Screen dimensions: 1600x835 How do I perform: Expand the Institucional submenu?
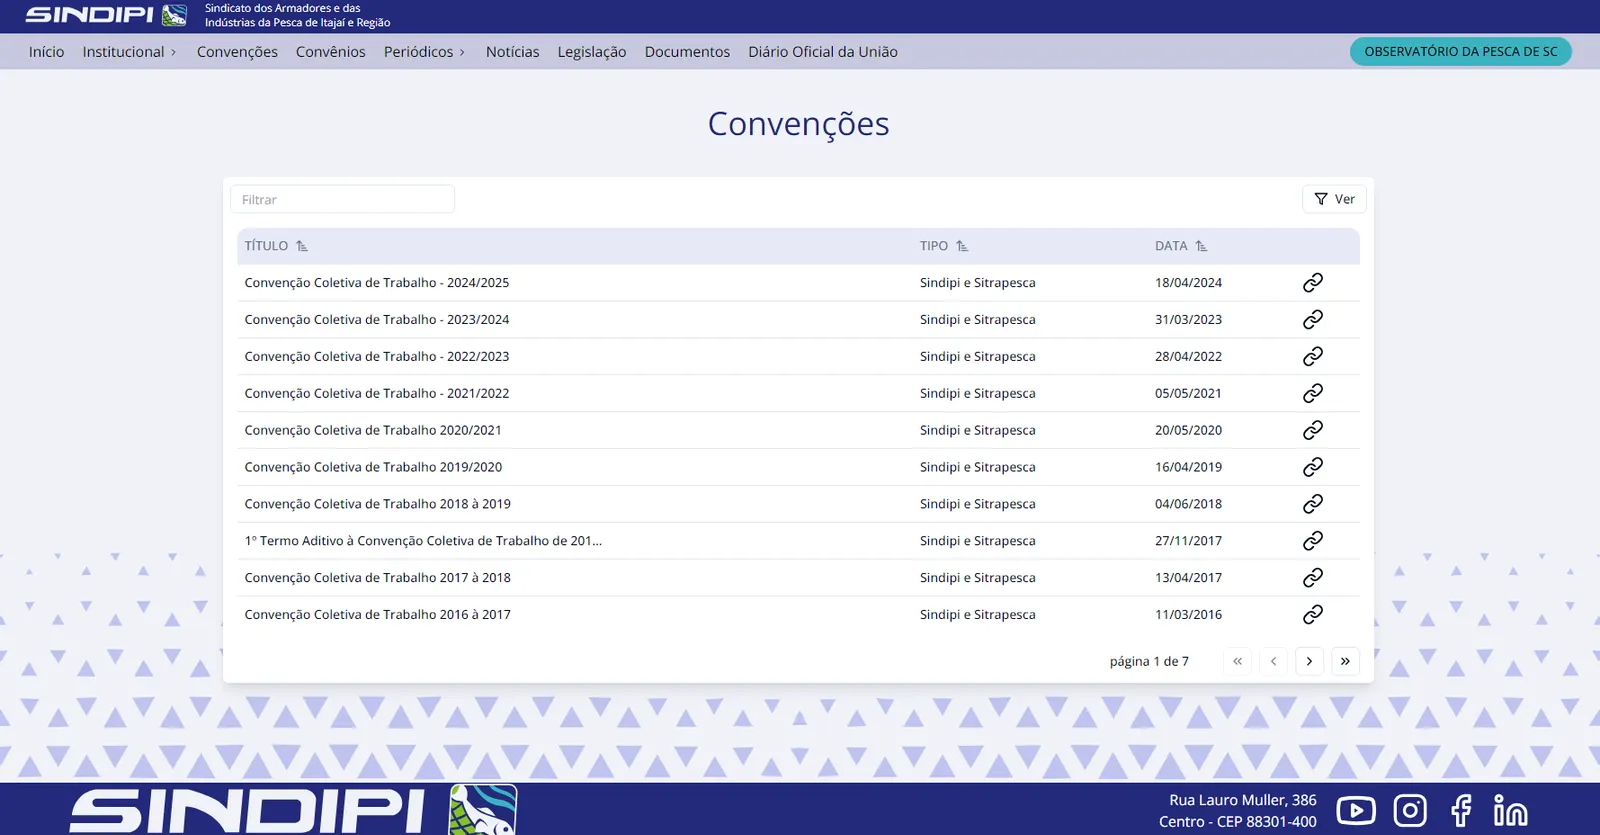(x=129, y=52)
